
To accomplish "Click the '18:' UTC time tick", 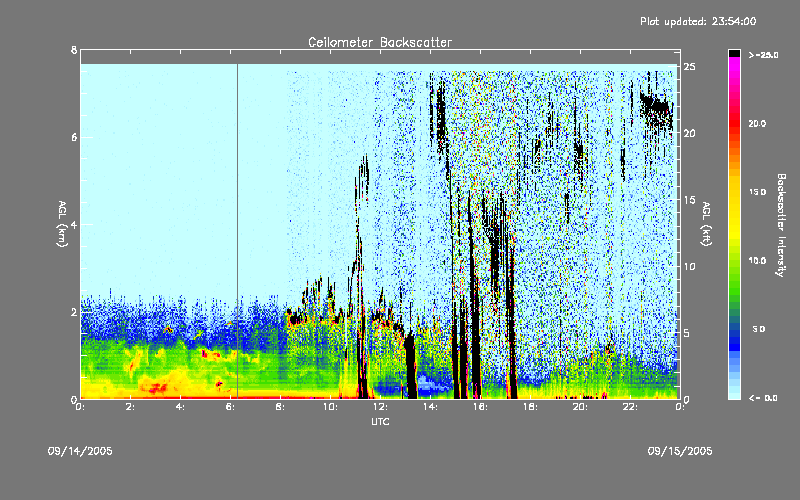I will click(x=530, y=407).
